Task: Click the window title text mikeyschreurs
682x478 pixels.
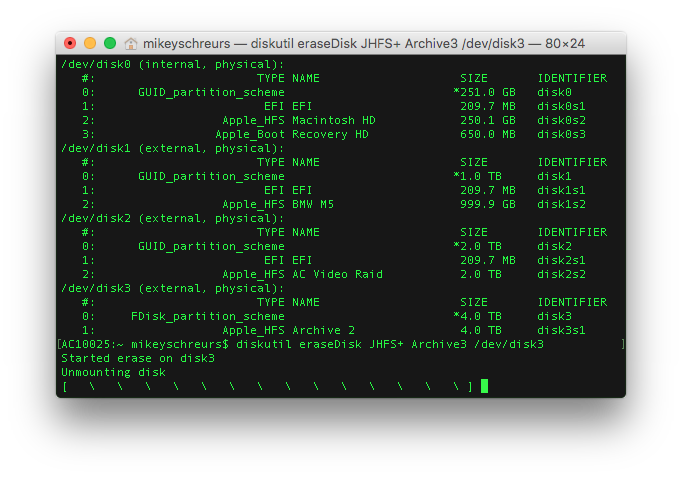Action: [187, 43]
